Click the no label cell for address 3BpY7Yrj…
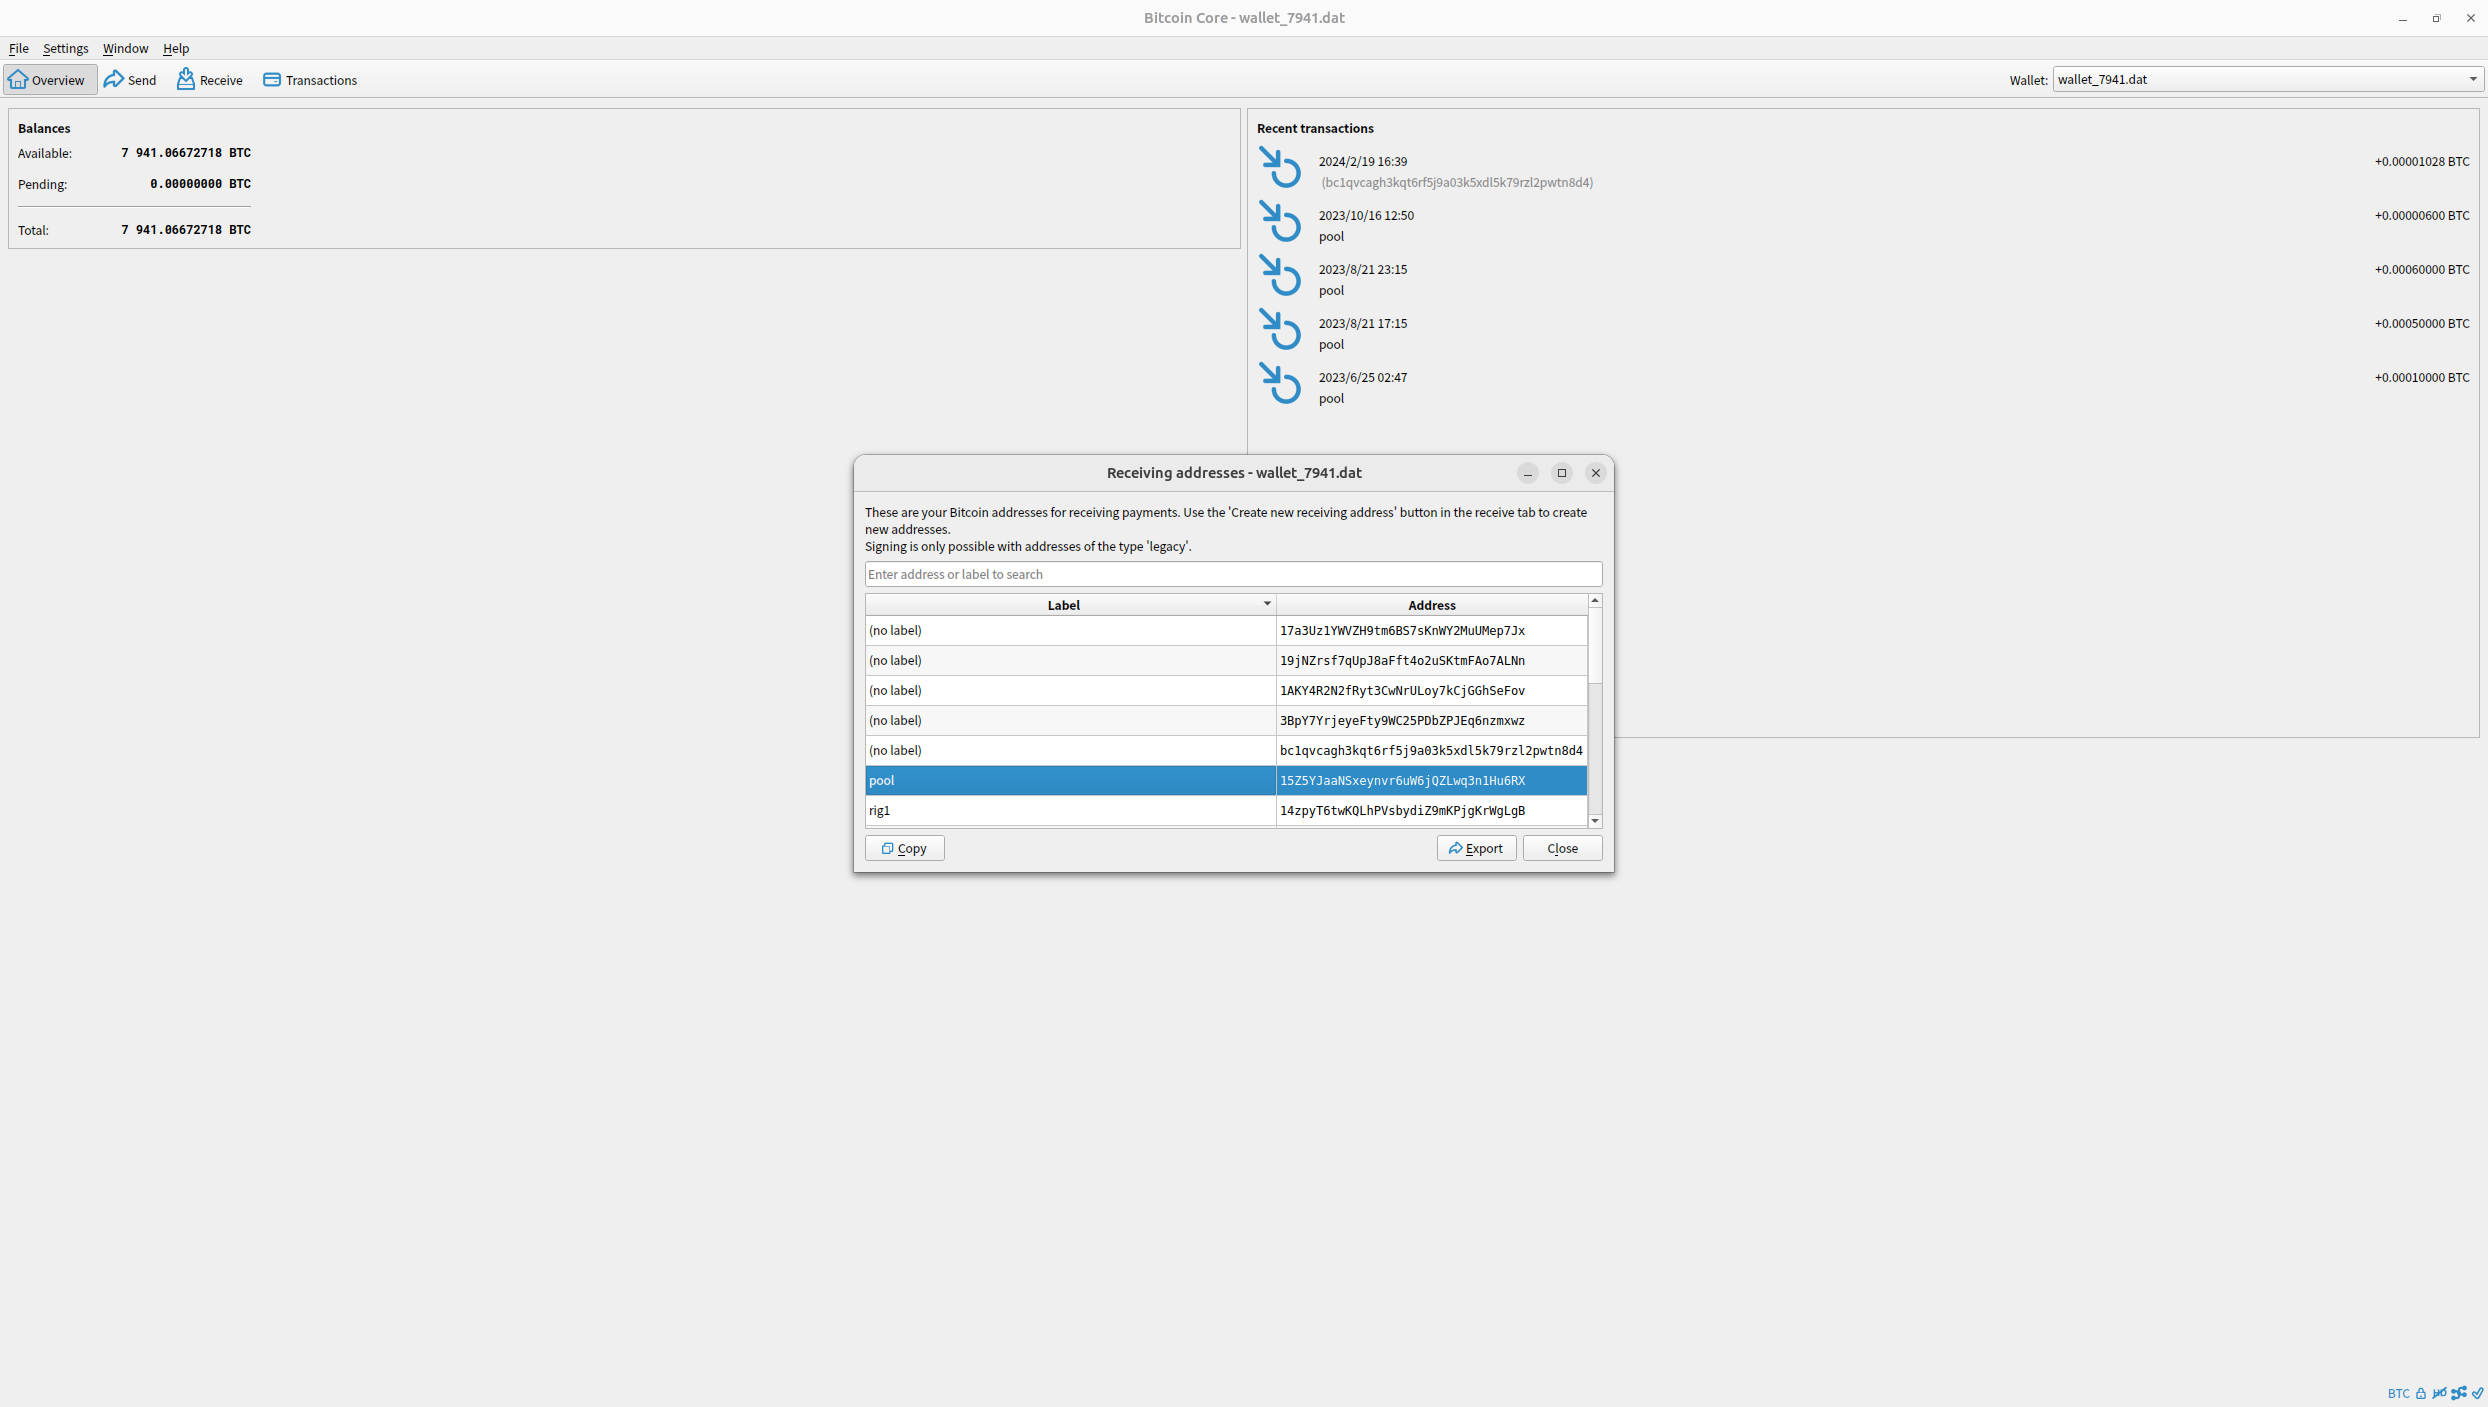 (1070, 720)
